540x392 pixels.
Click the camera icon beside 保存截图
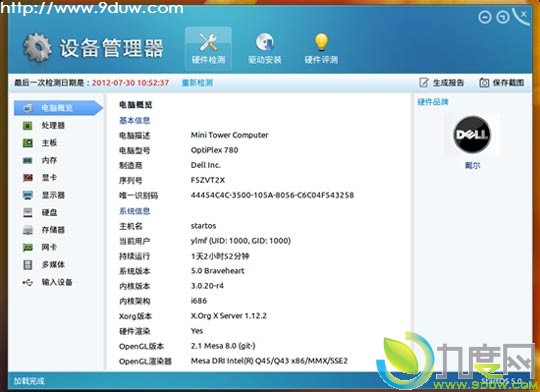pyautogui.click(x=484, y=83)
